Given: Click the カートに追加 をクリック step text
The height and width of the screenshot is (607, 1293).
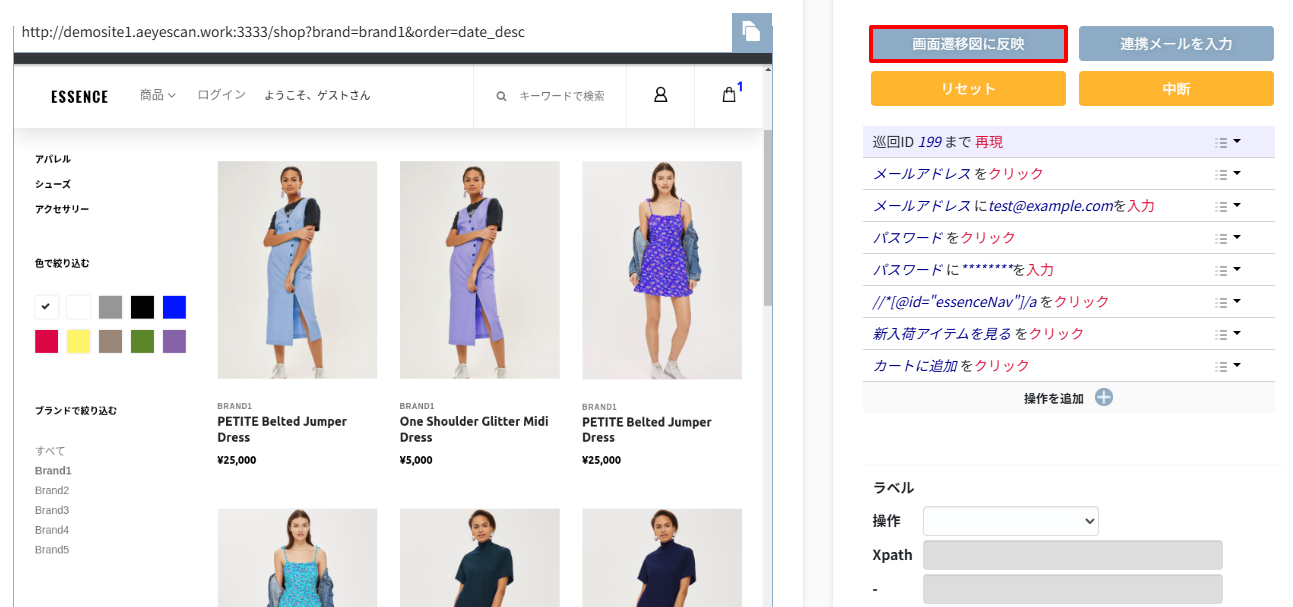Looking at the screenshot, I should [x=951, y=366].
